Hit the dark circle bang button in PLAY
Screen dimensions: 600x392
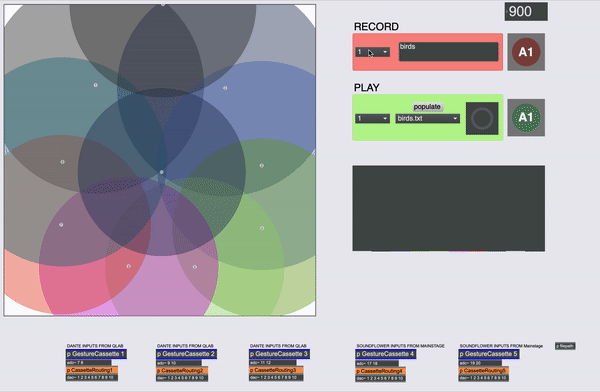(x=482, y=118)
